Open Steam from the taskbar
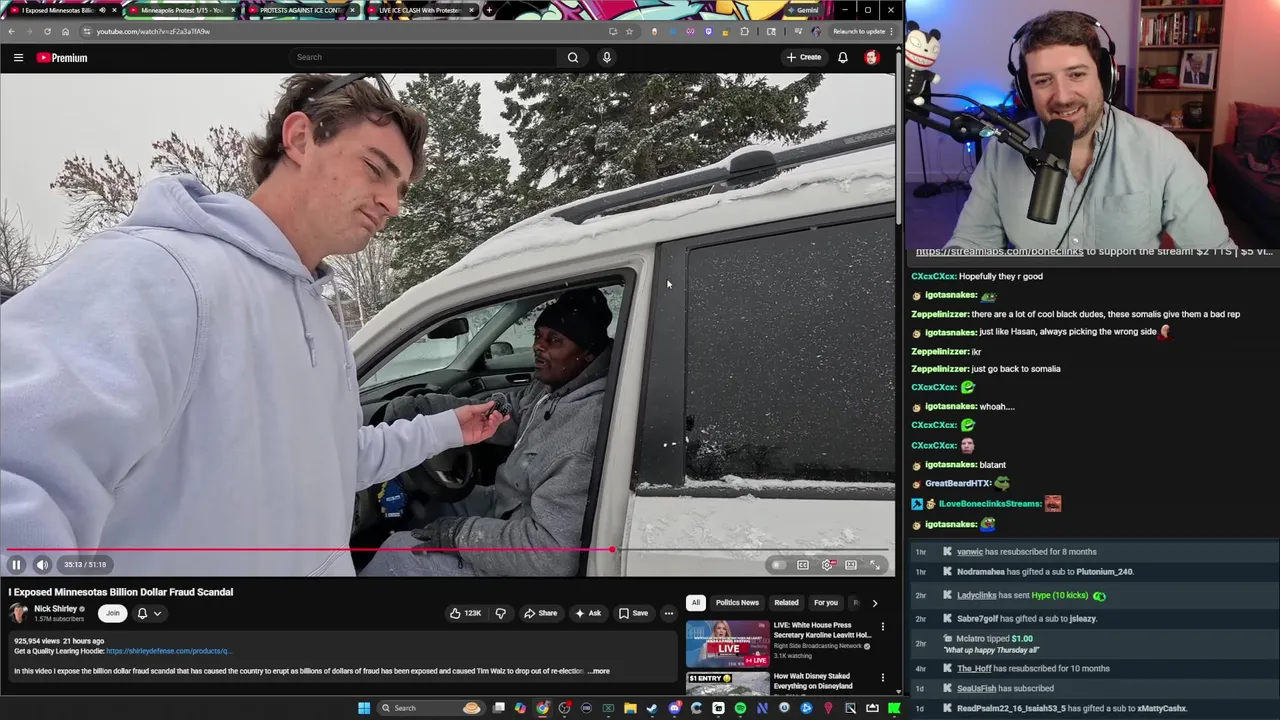Image resolution: width=1280 pixels, height=720 pixels. (652, 708)
